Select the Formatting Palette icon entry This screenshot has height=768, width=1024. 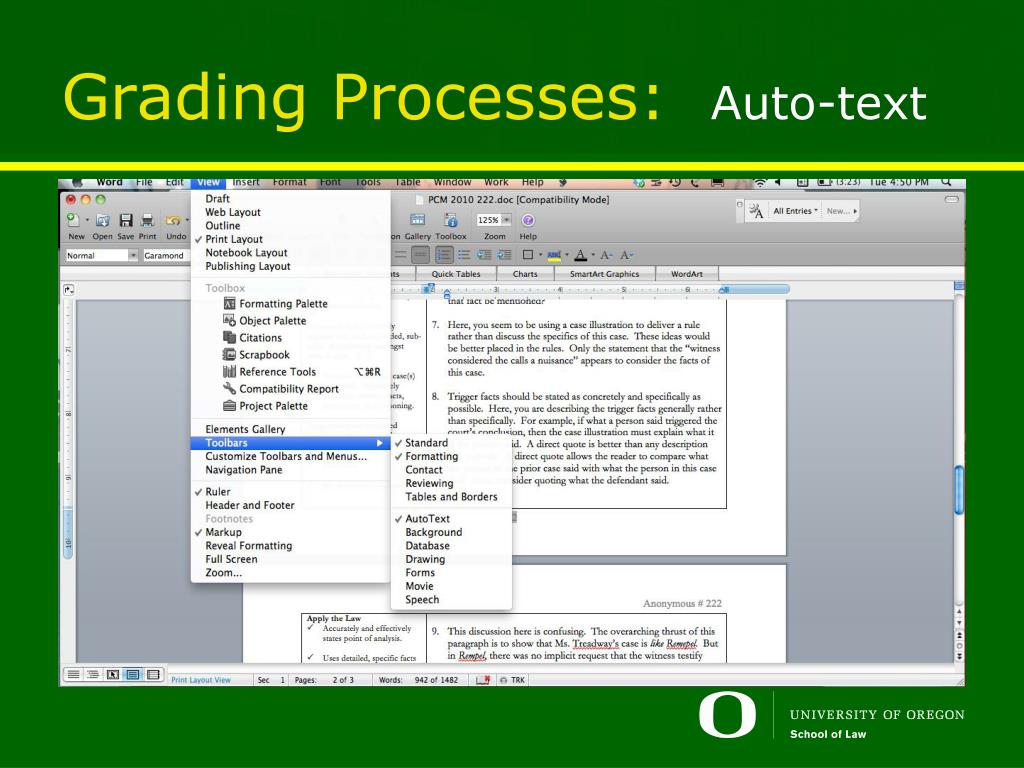229,304
